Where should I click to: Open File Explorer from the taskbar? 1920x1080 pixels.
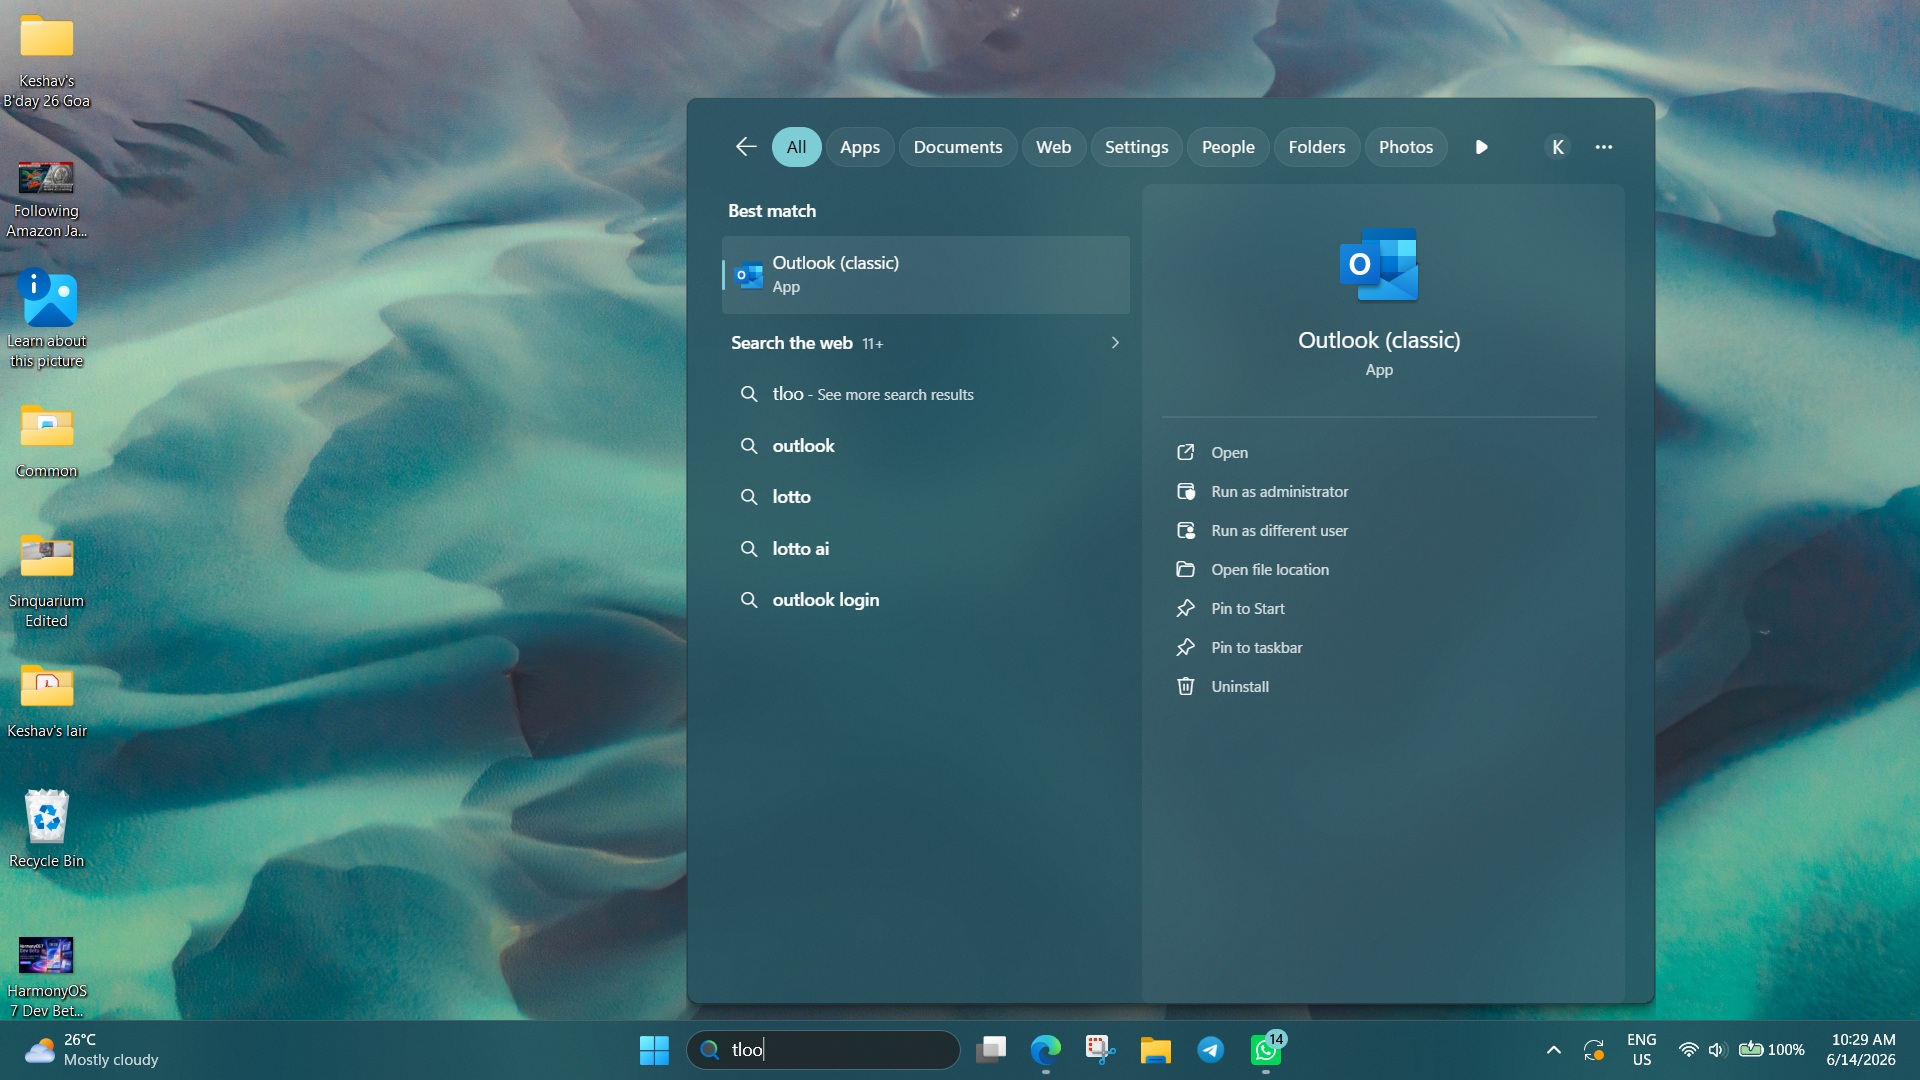[x=1155, y=1050]
